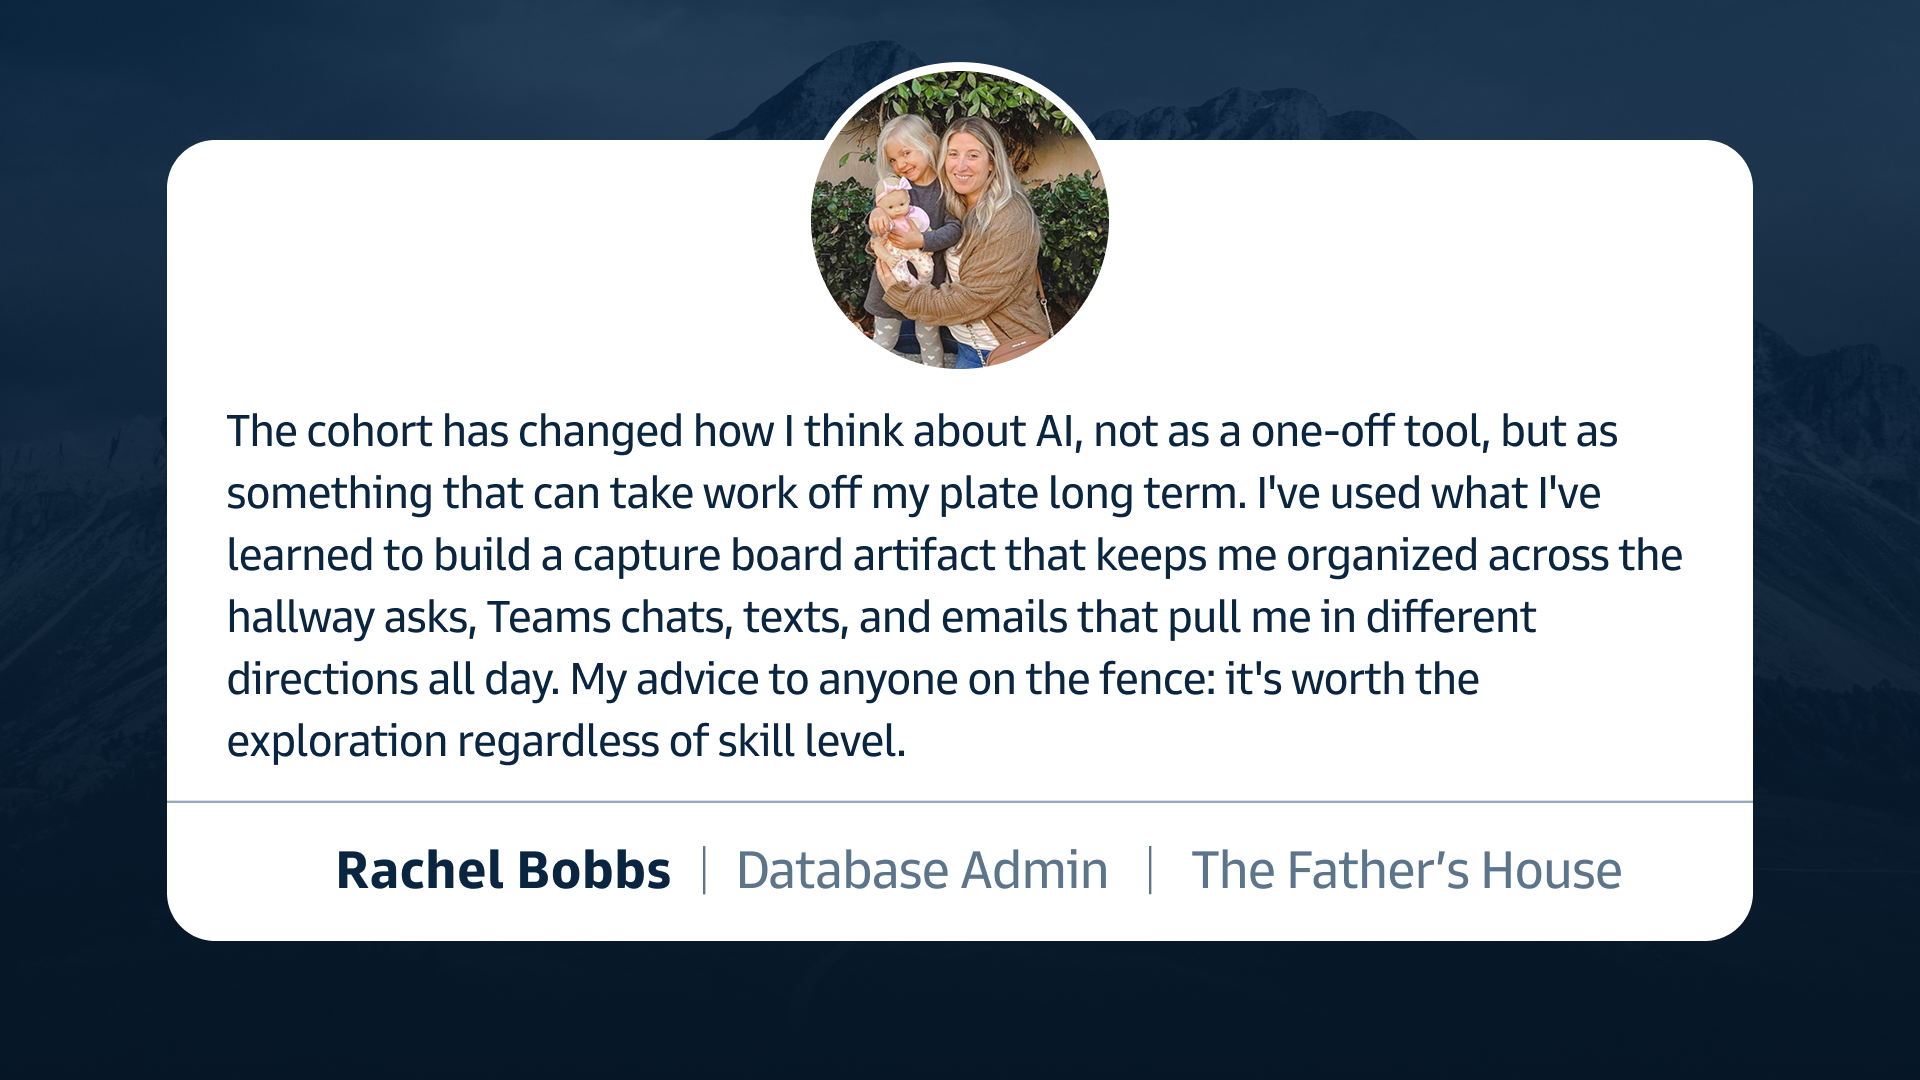
Task: Open The Father's House organization text
Action: point(1406,870)
